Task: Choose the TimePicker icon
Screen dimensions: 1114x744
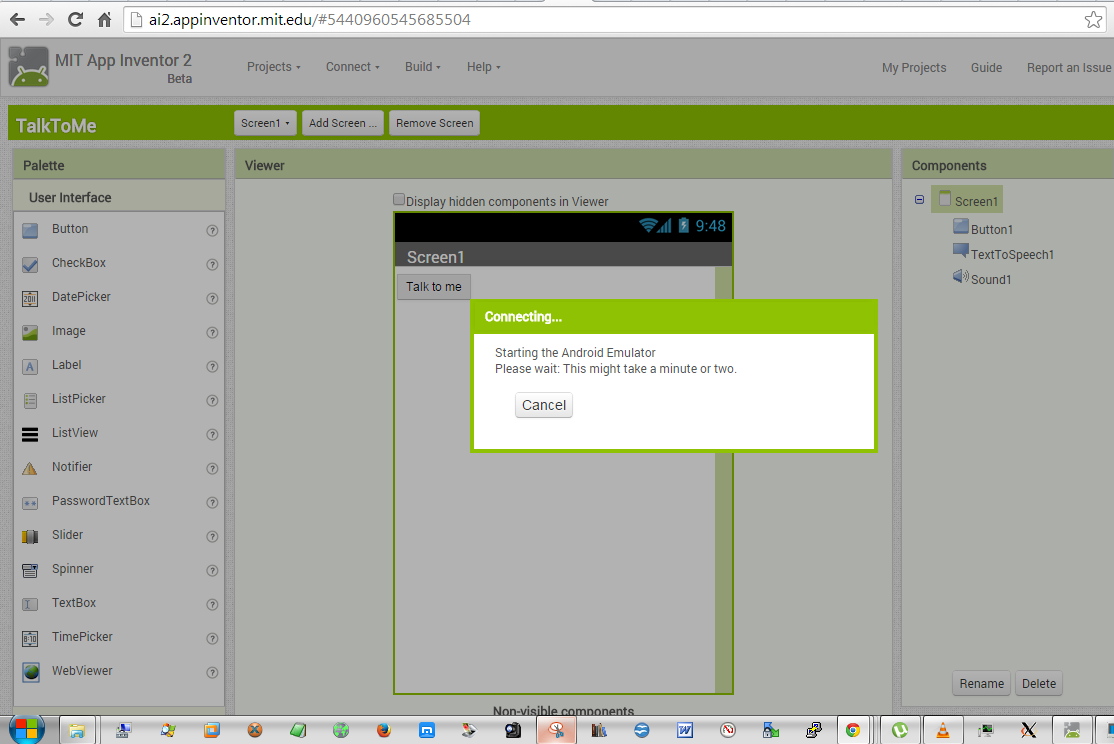Action: 30,638
